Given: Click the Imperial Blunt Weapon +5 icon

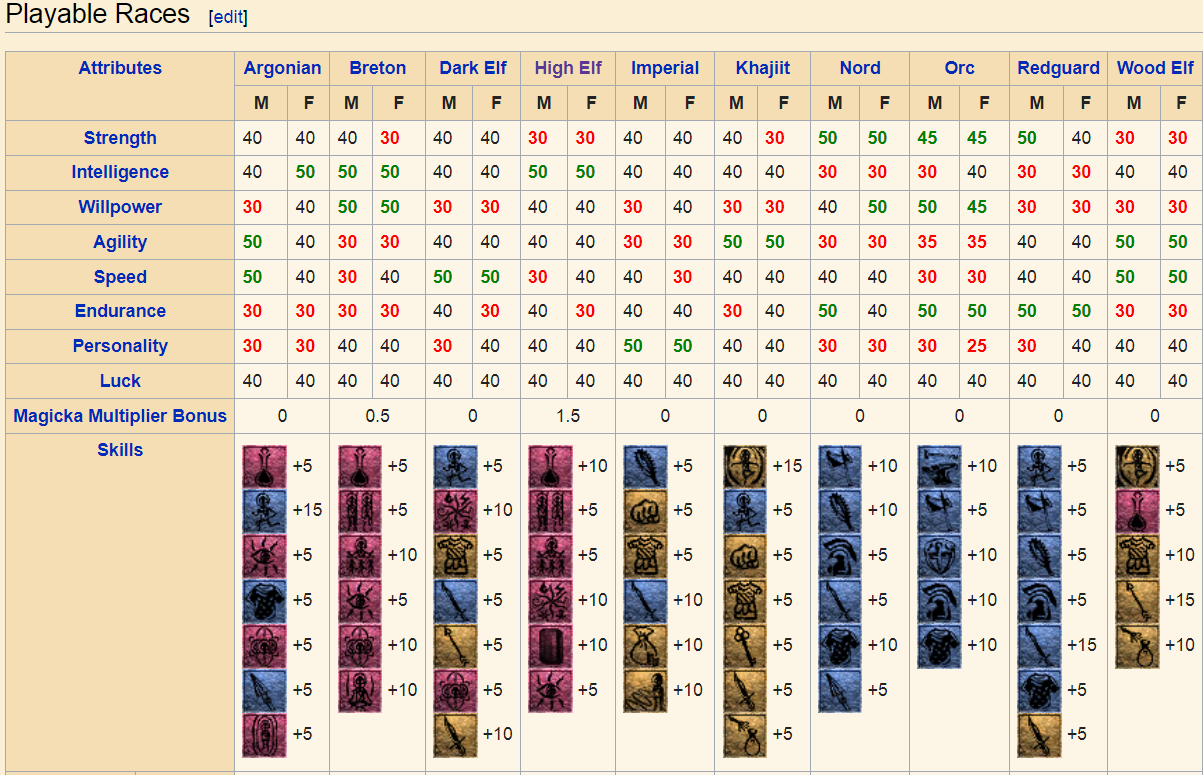Looking at the screenshot, I should click(645, 467).
